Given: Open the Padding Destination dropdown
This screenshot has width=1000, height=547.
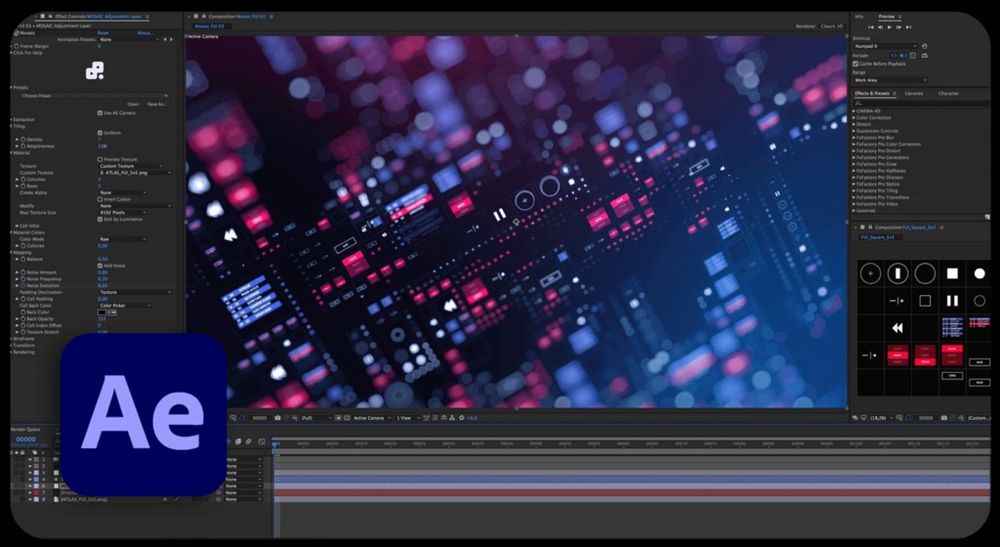Looking at the screenshot, I should click(135, 292).
